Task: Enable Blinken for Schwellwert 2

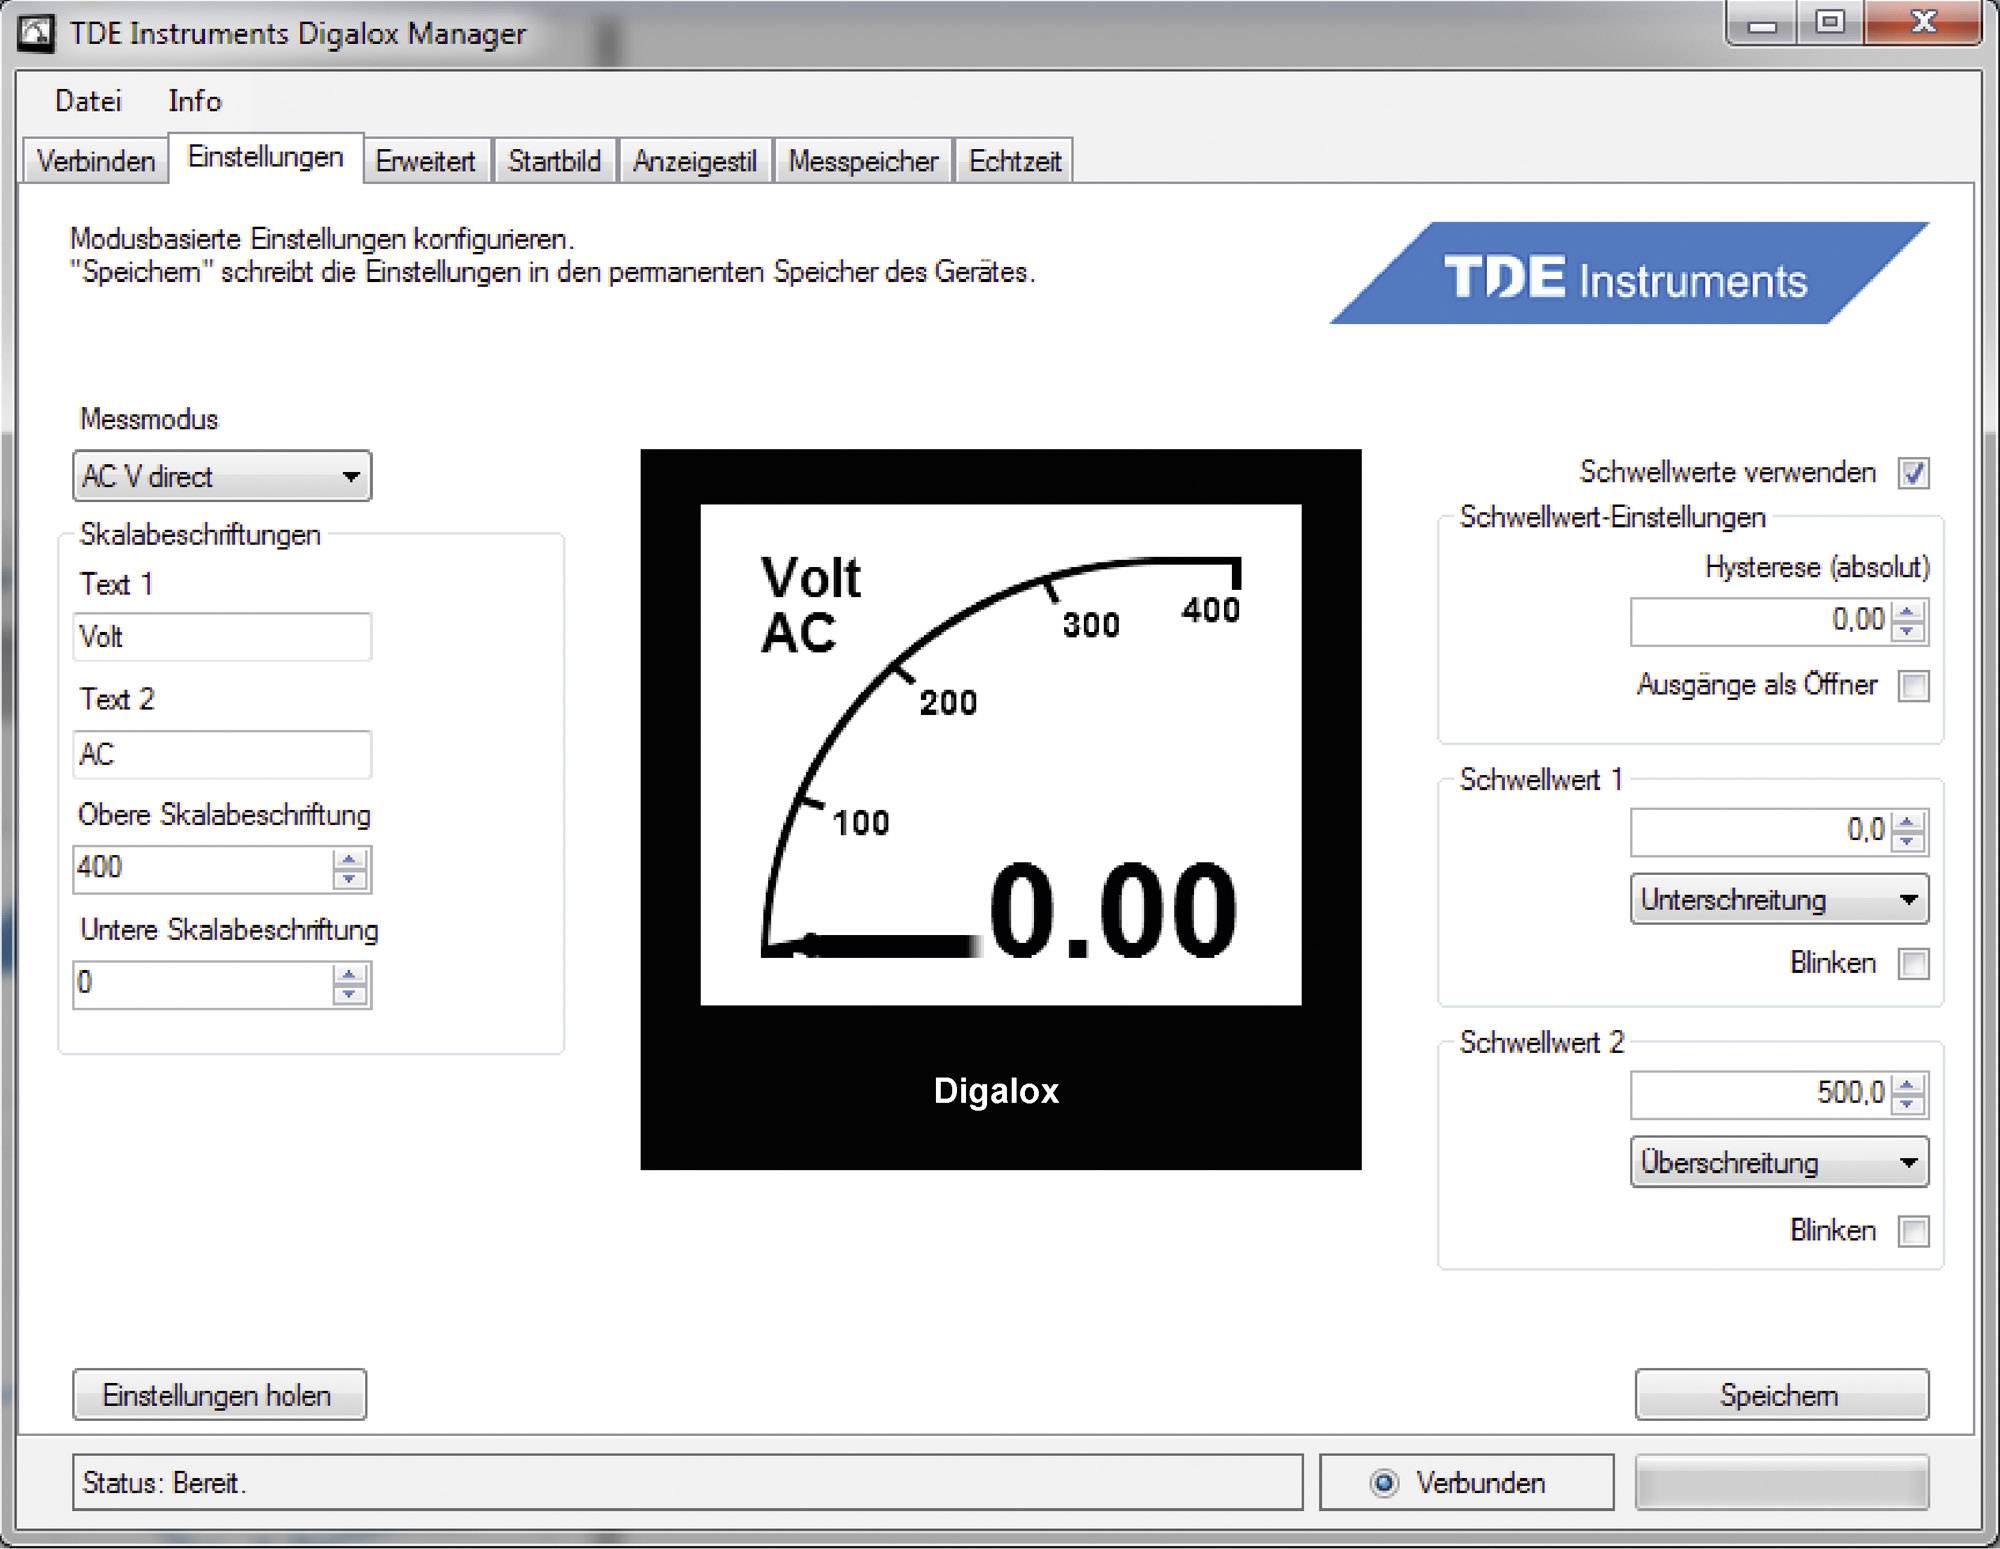Action: click(x=1913, y=1231)
